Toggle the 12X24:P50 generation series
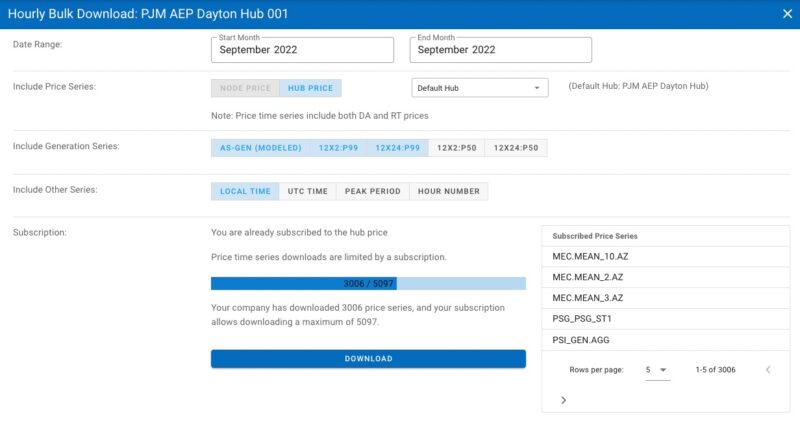The width and height of the screenshot is (800, 421). click(516, 148)
